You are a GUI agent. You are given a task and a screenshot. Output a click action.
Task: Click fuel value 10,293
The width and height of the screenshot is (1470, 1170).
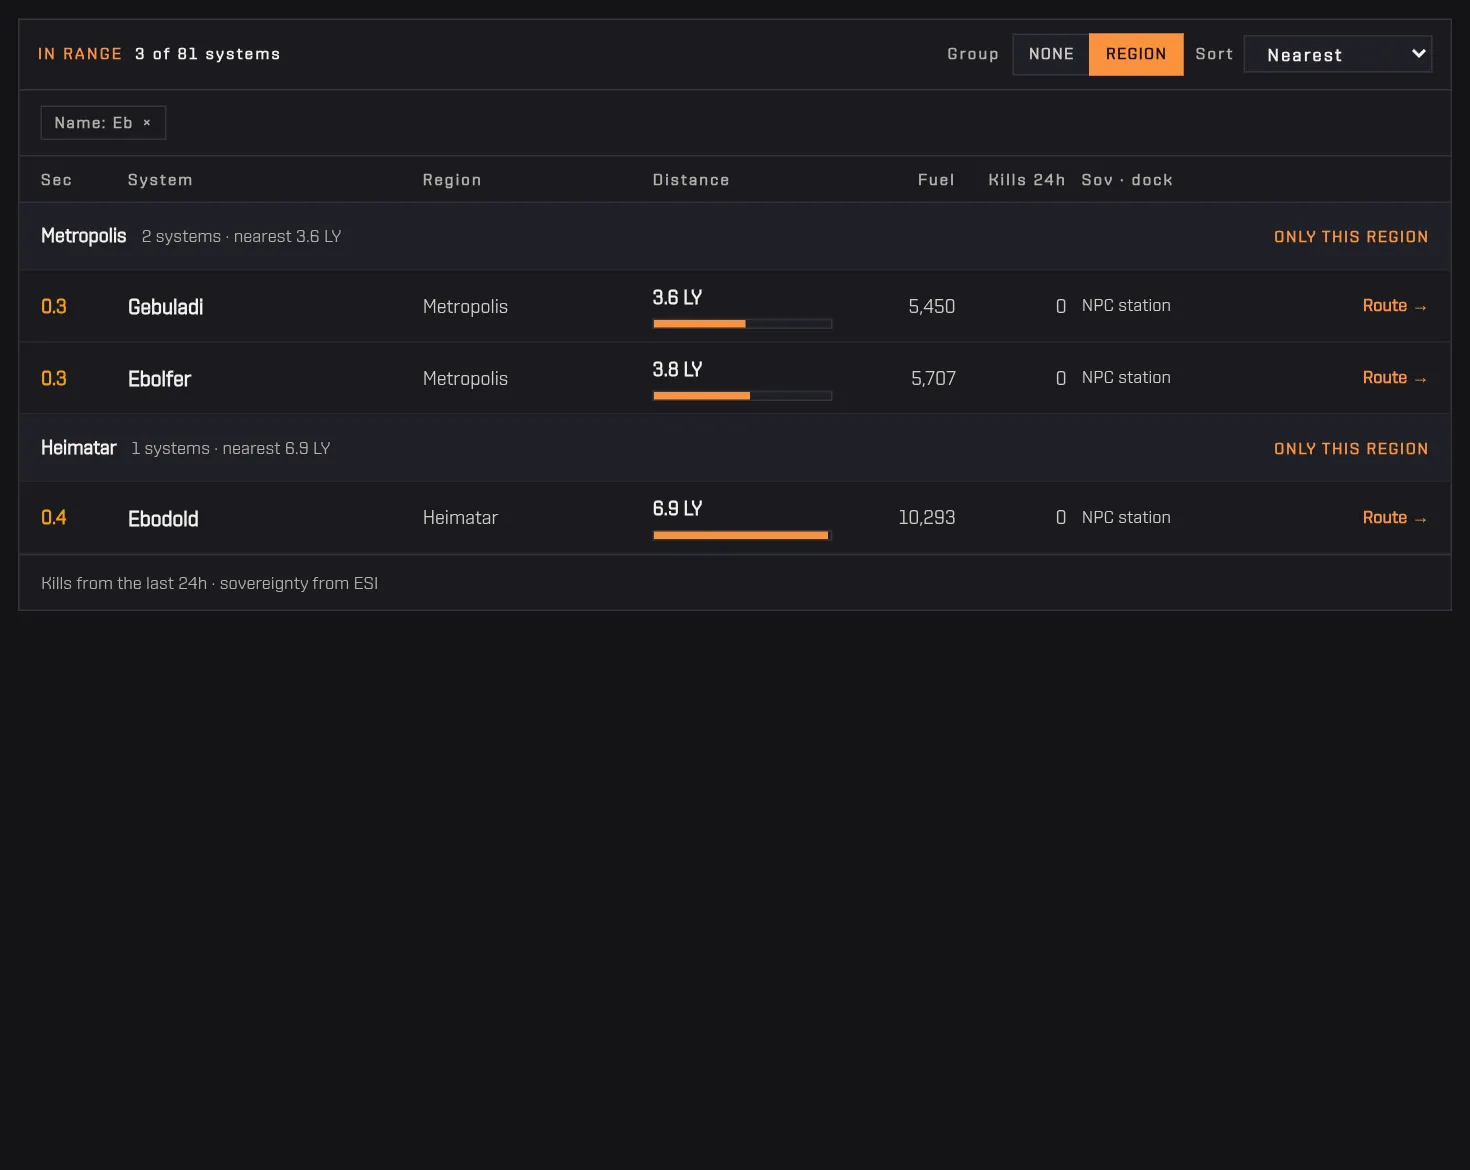tap(927, 518)
